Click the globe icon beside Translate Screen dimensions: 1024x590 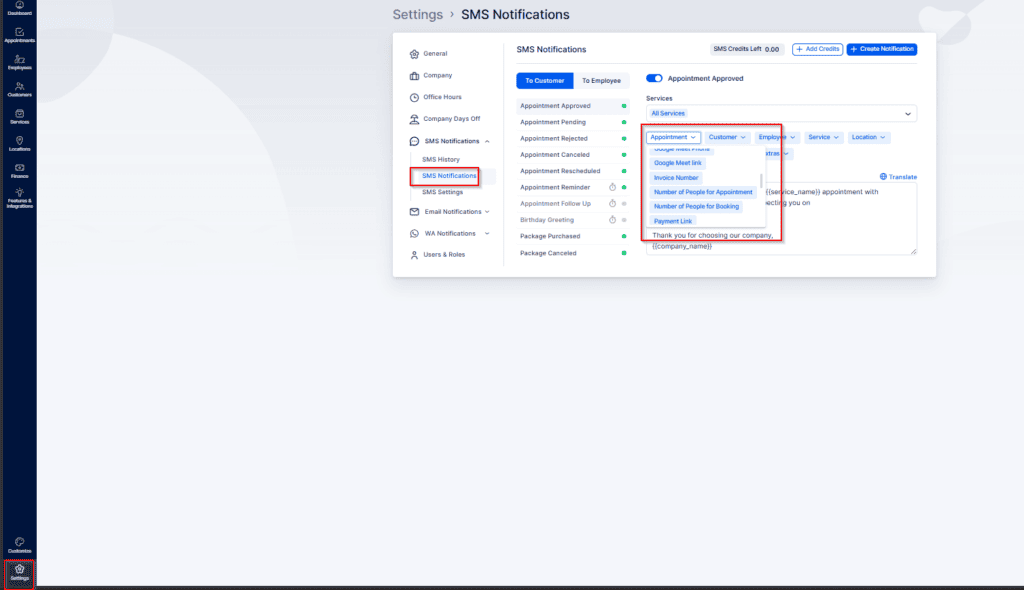(883, 176)
